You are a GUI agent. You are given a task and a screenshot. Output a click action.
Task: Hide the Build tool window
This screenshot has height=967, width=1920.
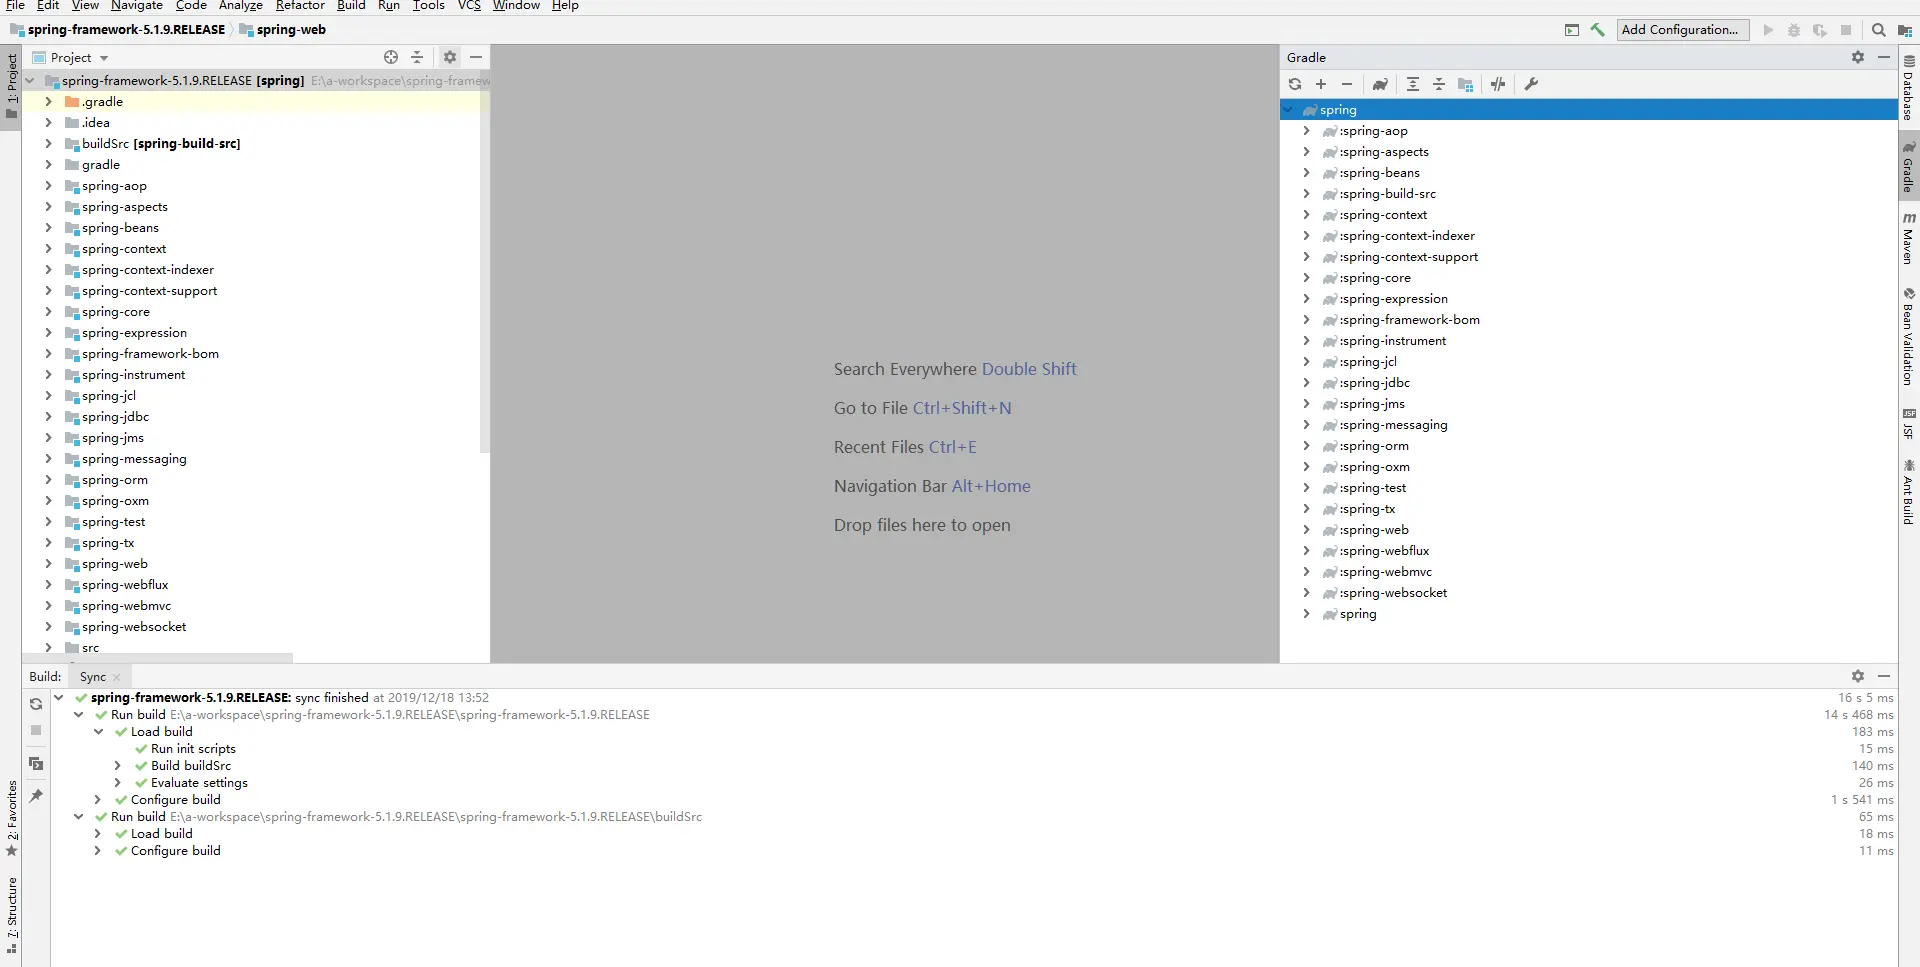[1884, 676]
